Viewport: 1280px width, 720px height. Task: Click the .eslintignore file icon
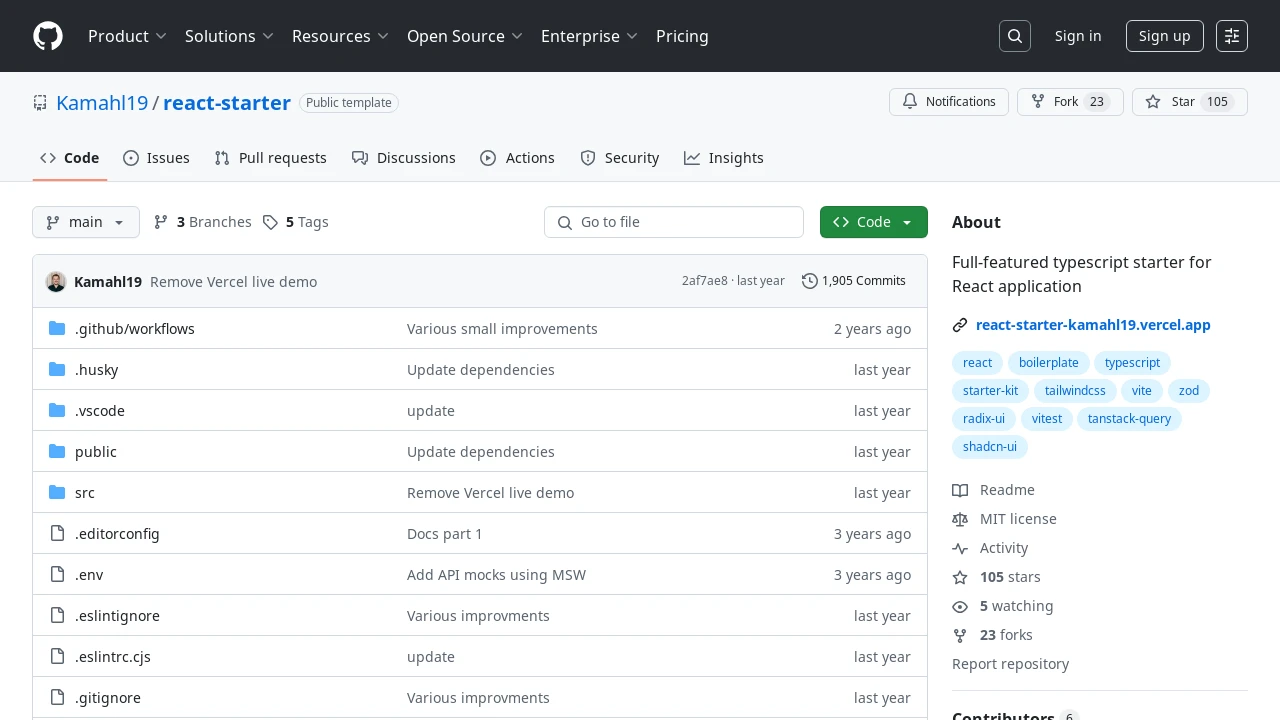pyautogui.click(x=57, y=616)
